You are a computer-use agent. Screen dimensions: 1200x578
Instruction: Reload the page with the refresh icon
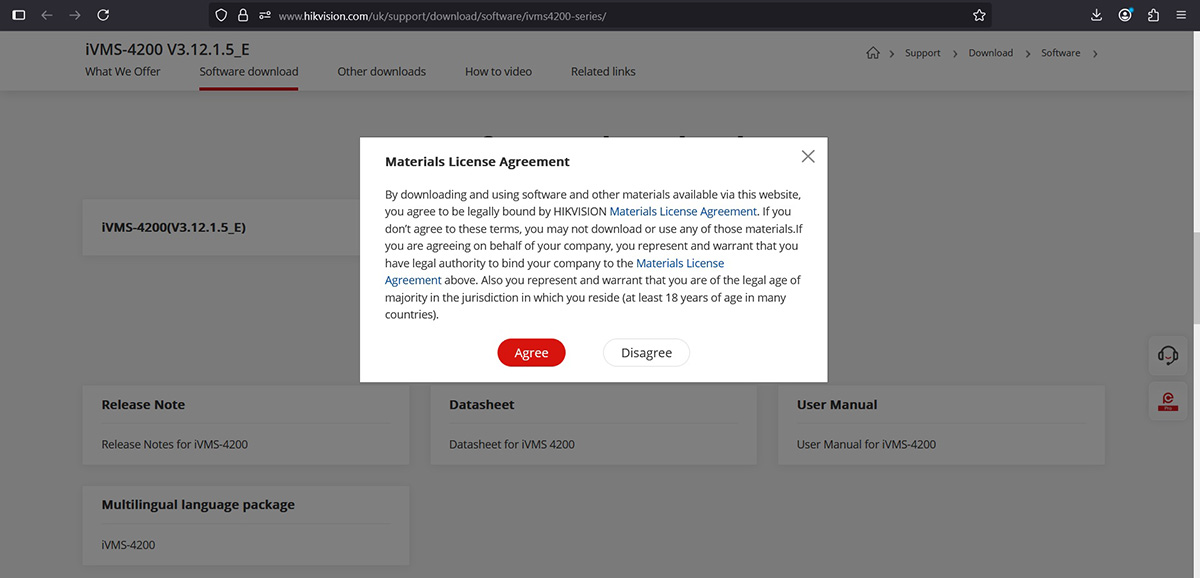pos(103,15)
